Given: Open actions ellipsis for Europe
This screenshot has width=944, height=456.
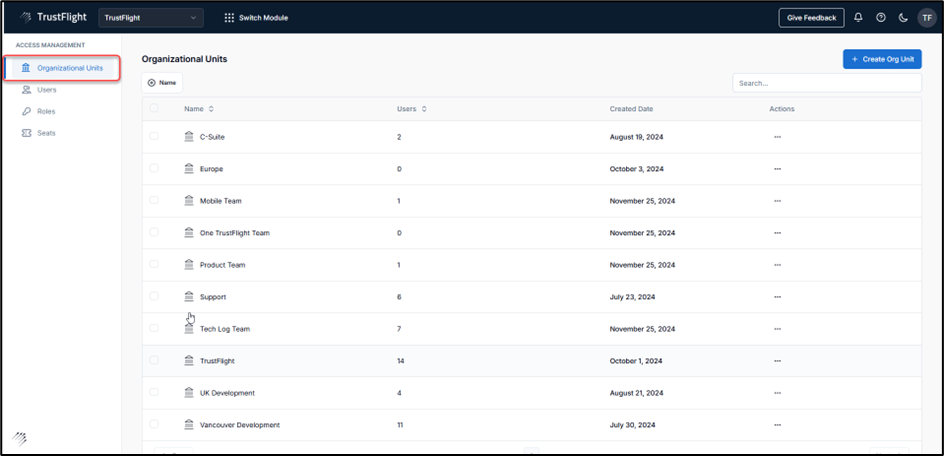Looking at the screenshot, I should 777,169.
